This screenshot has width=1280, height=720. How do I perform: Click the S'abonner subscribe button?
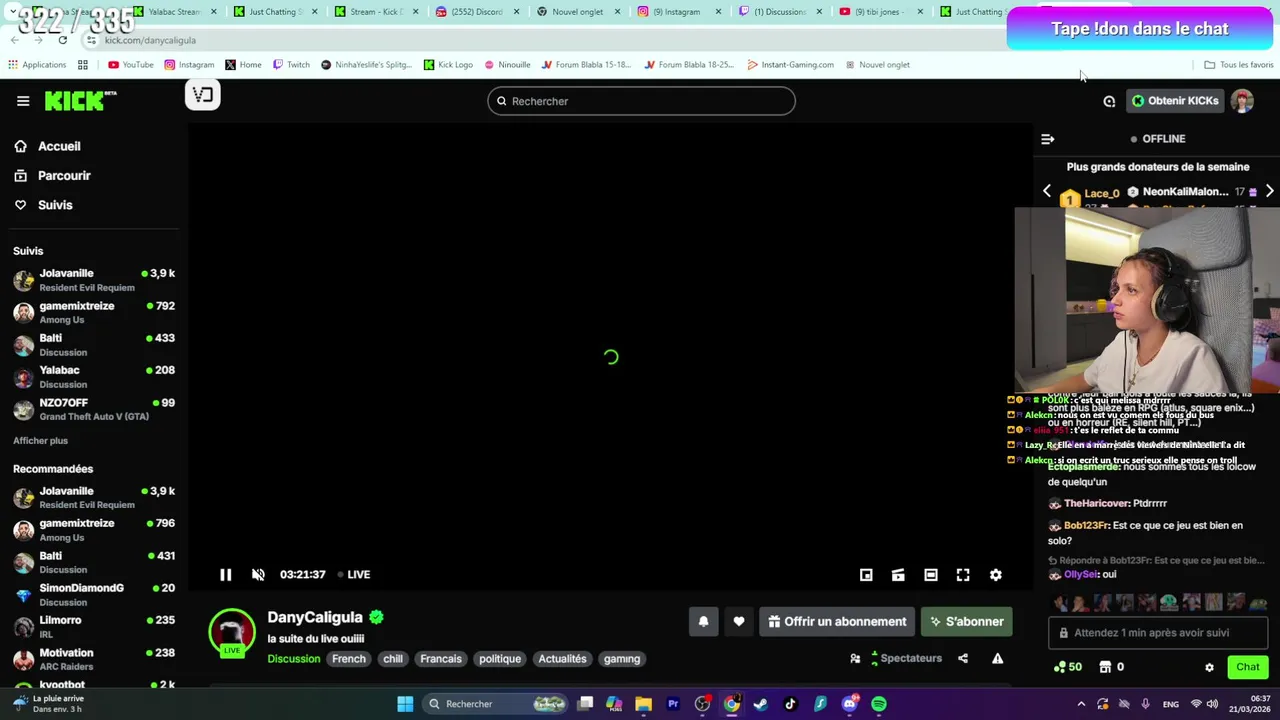[x=967, y=621]
